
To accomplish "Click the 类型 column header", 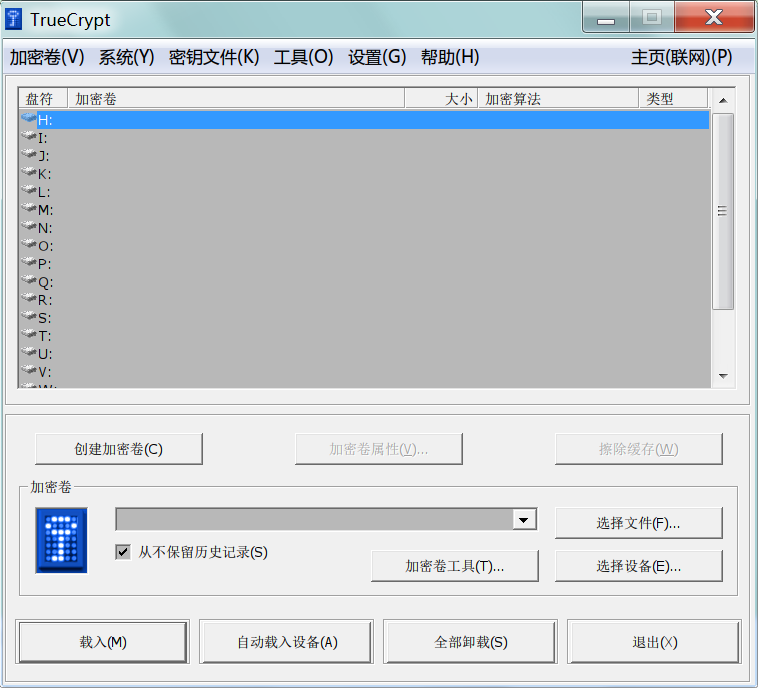I will (673, 99).
